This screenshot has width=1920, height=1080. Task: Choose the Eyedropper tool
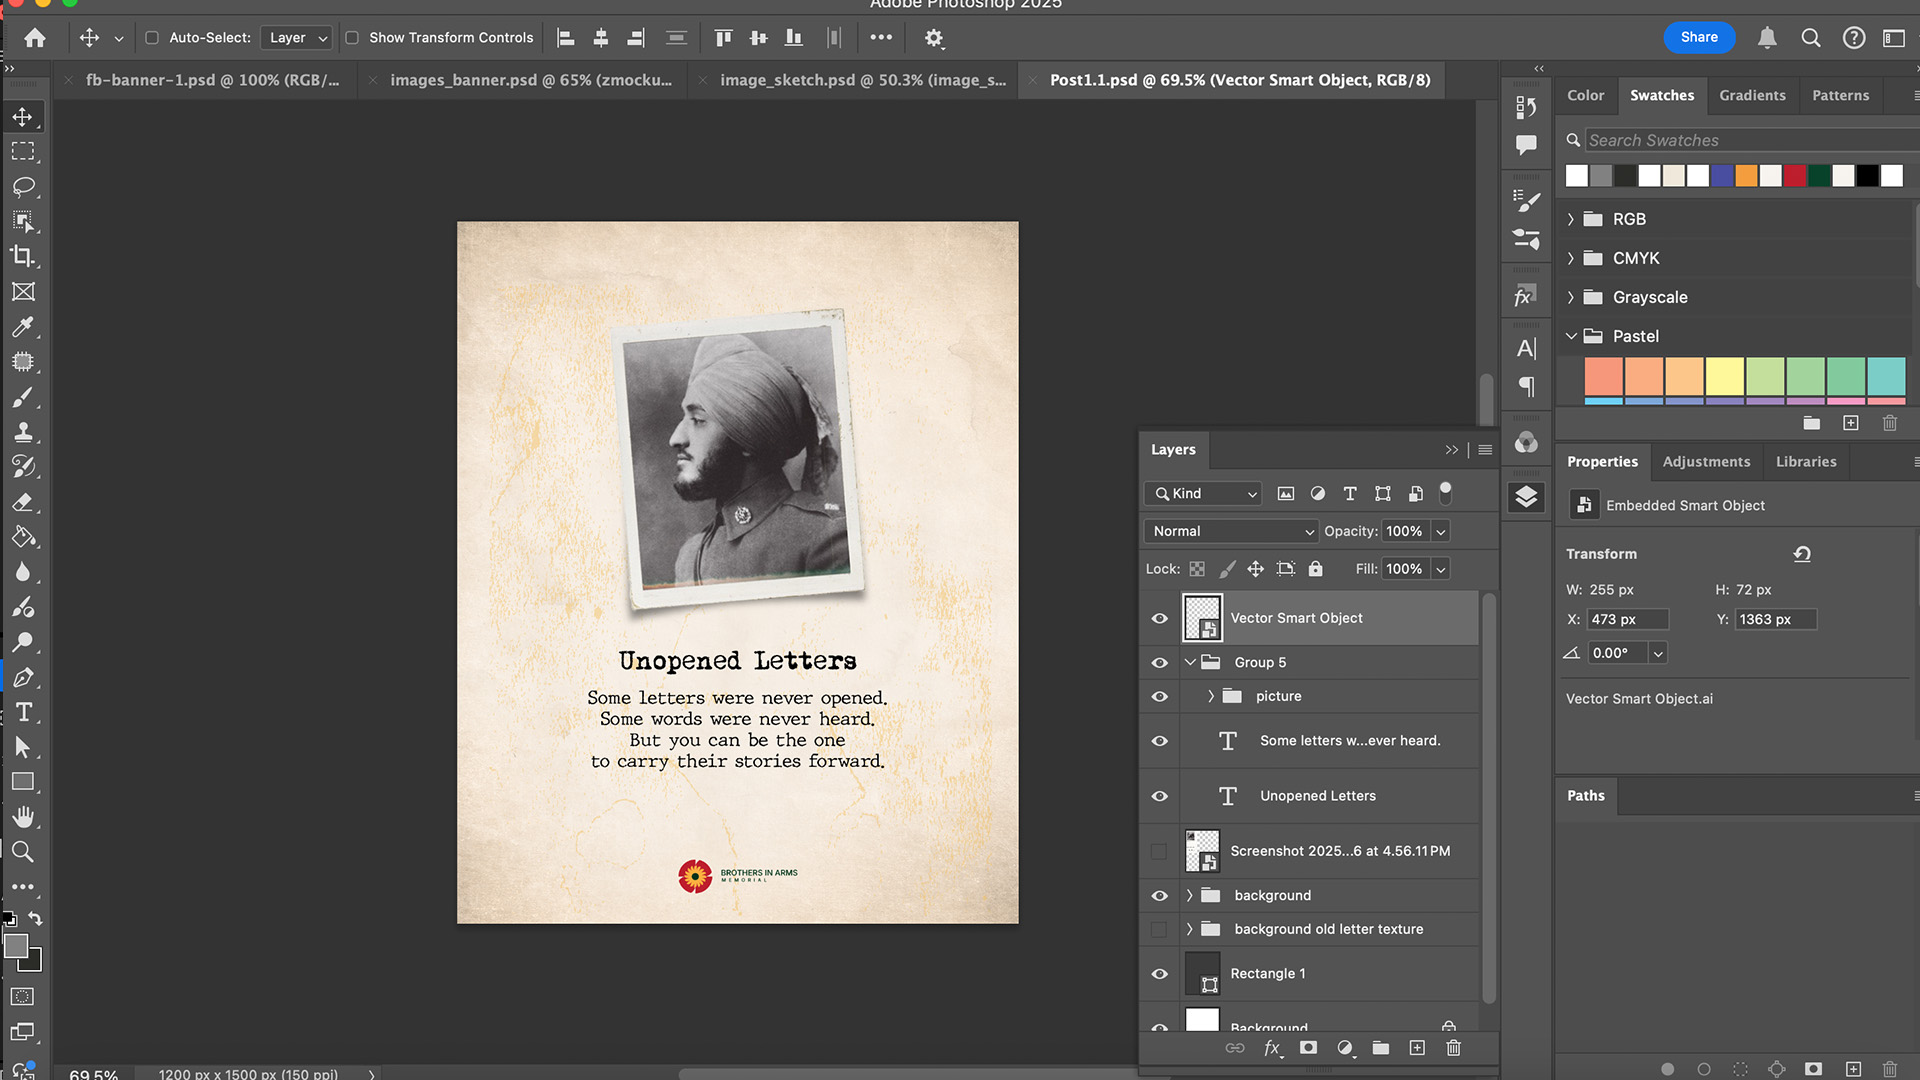coord(23,327)
